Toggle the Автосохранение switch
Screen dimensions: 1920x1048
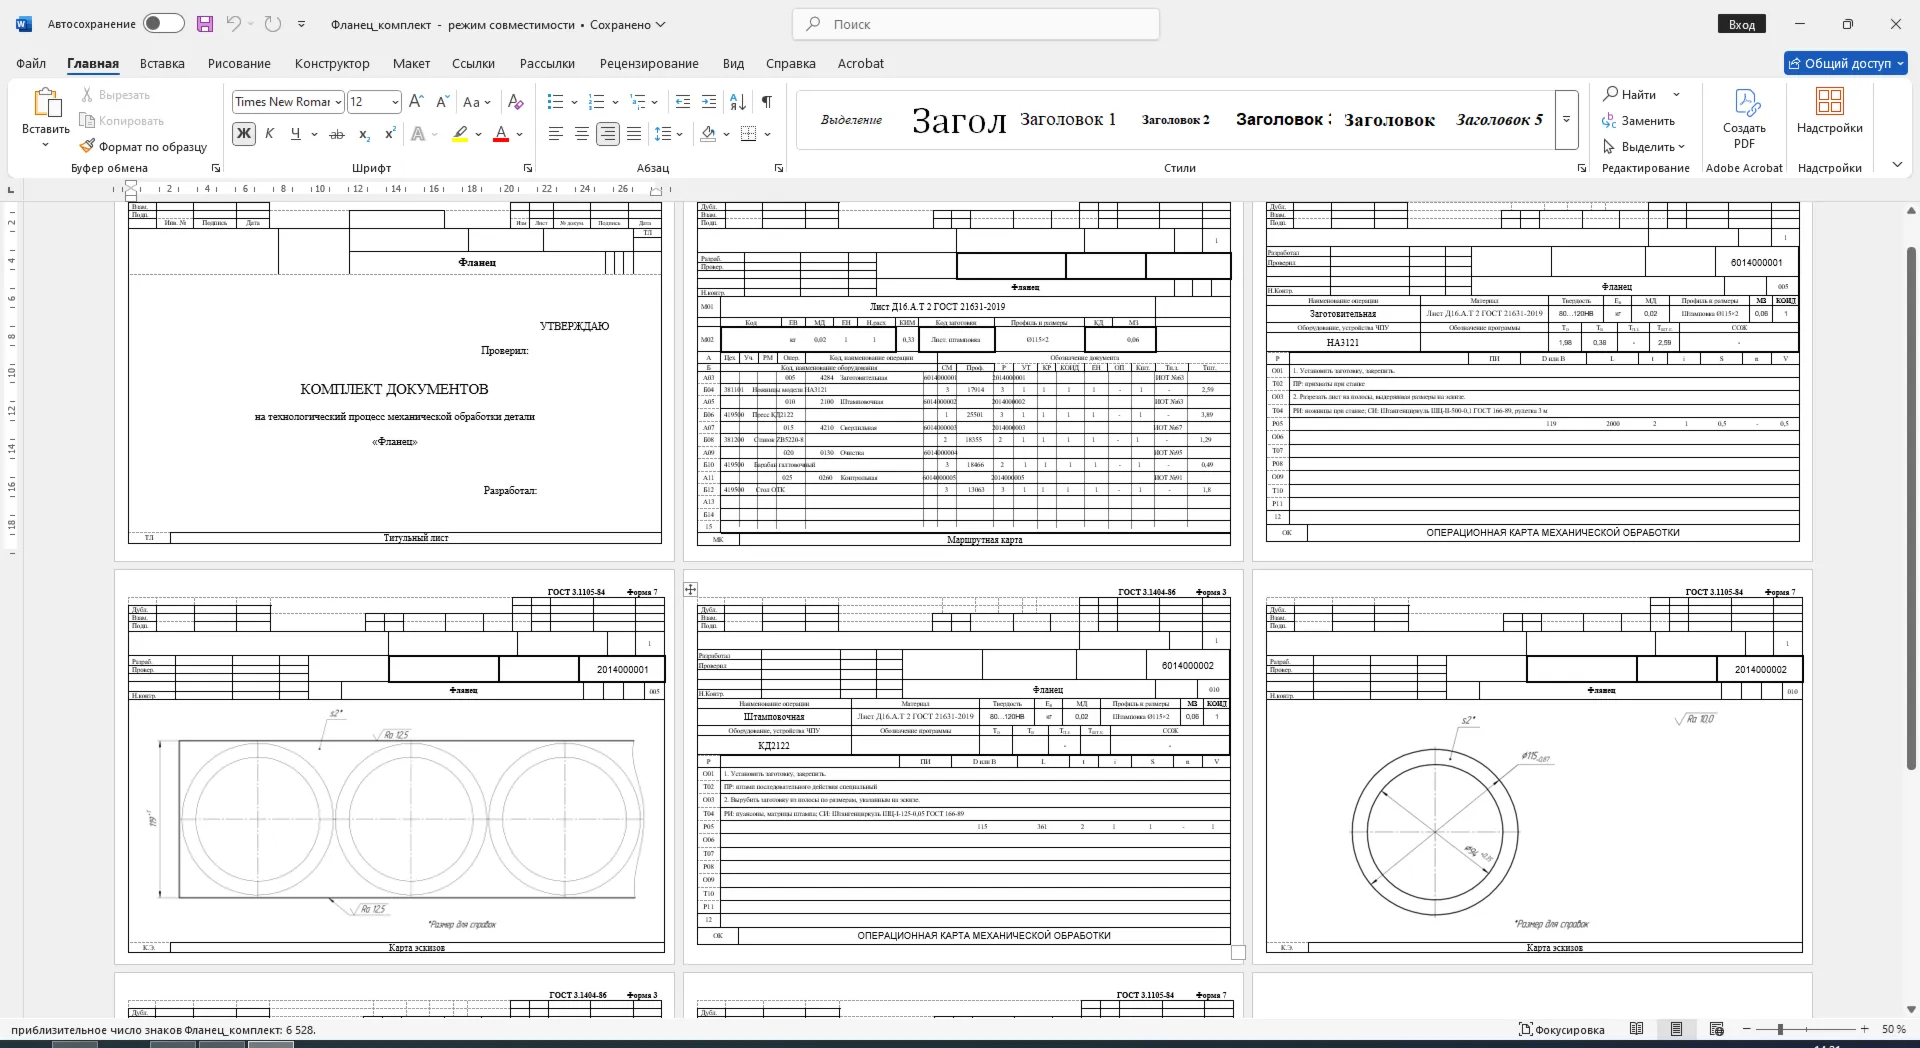[163, 24]
